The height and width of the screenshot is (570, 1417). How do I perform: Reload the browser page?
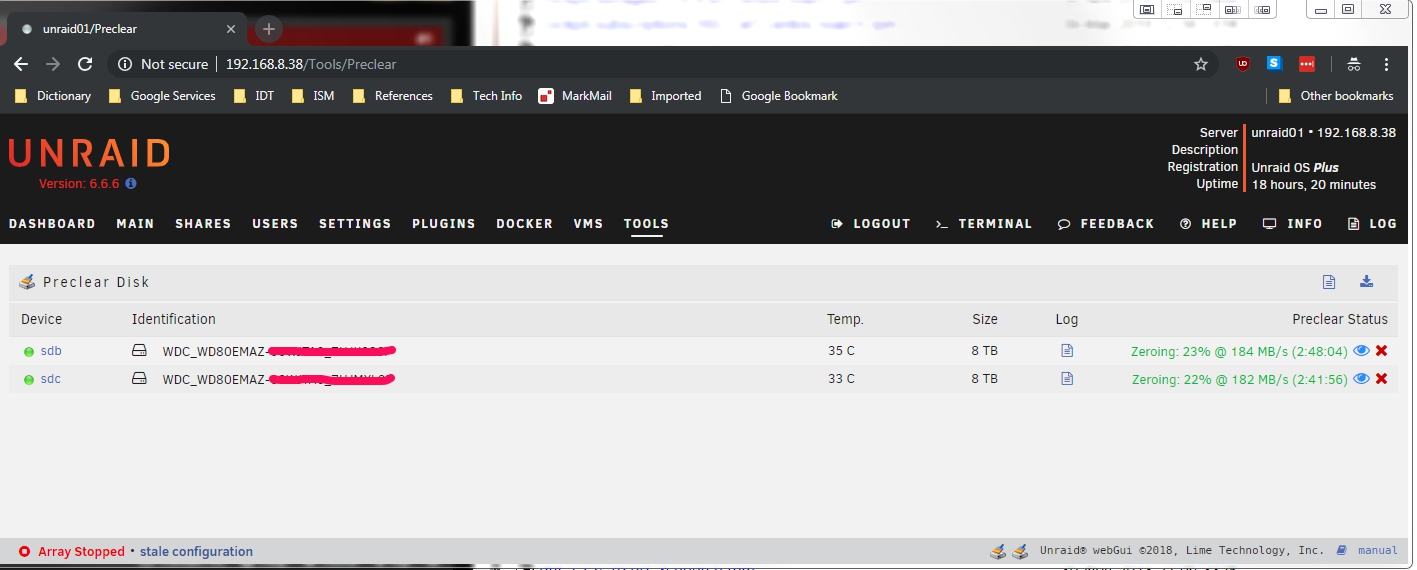[x=85, y=64]
